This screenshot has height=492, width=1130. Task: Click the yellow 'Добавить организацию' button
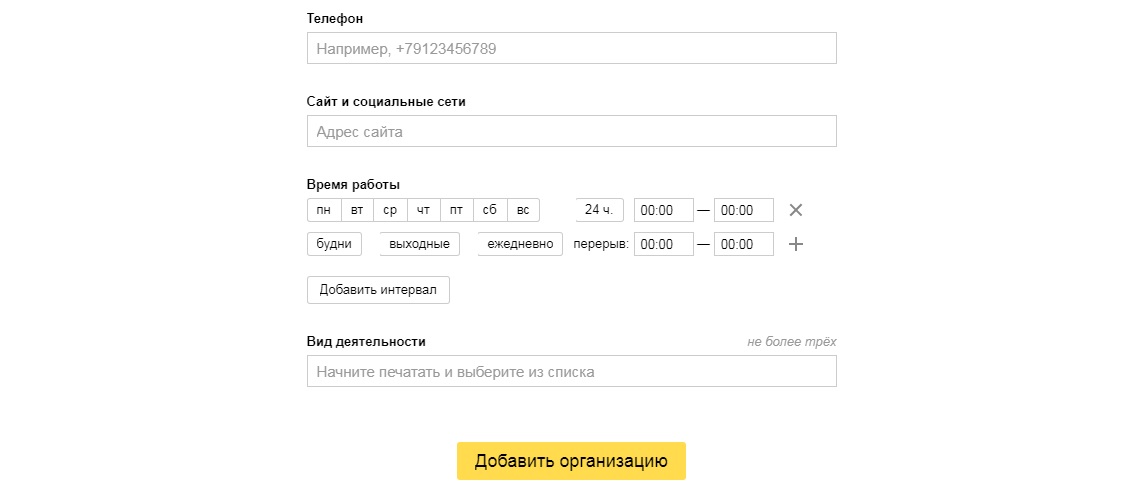click(x=571, y=461)
